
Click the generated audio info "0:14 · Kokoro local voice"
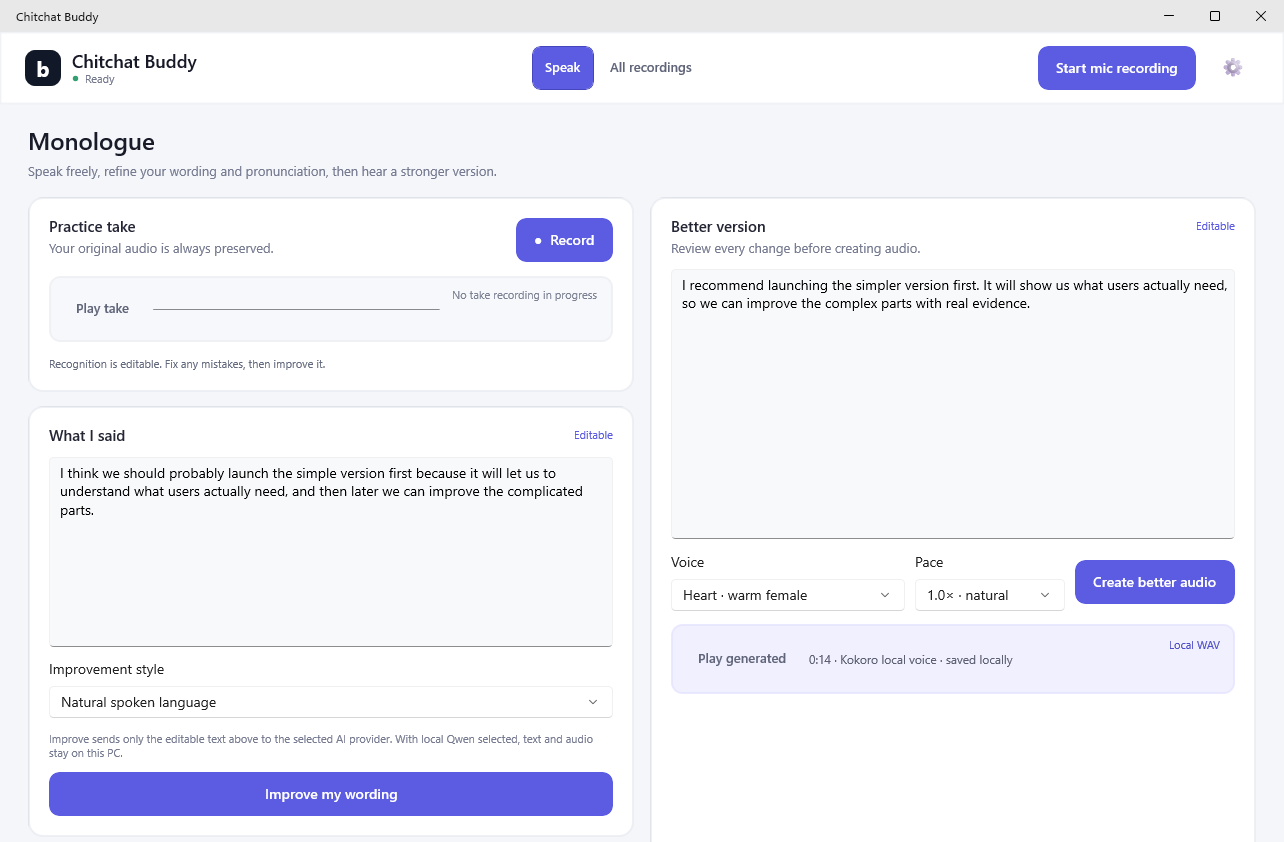coord(911,660)
